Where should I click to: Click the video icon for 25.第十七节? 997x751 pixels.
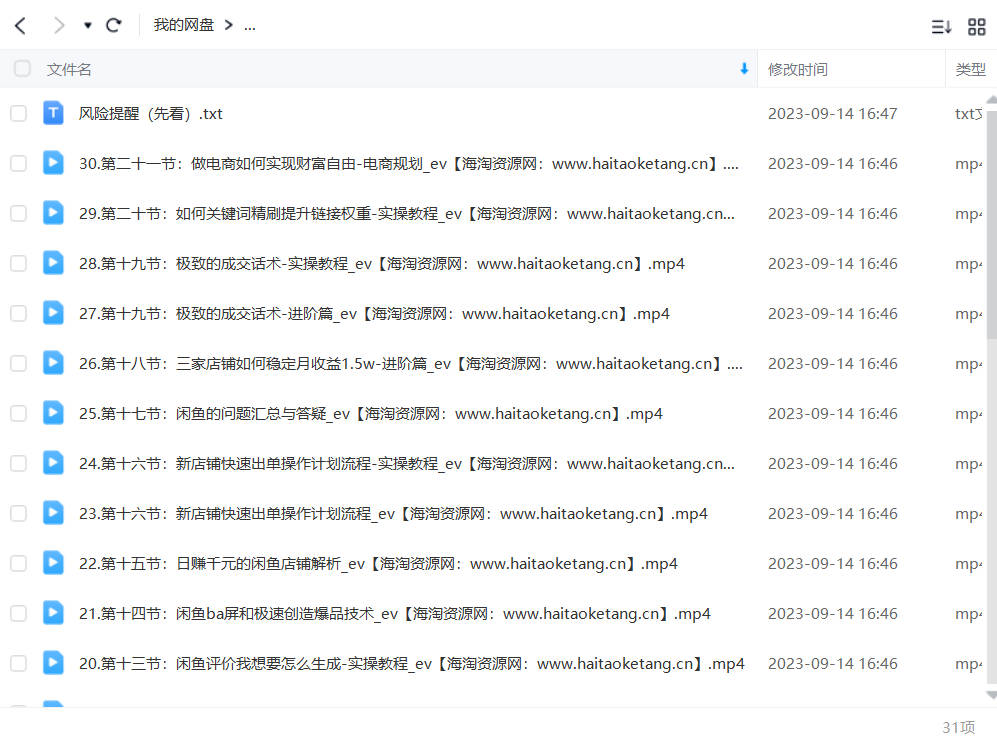[x=53, y=413]
